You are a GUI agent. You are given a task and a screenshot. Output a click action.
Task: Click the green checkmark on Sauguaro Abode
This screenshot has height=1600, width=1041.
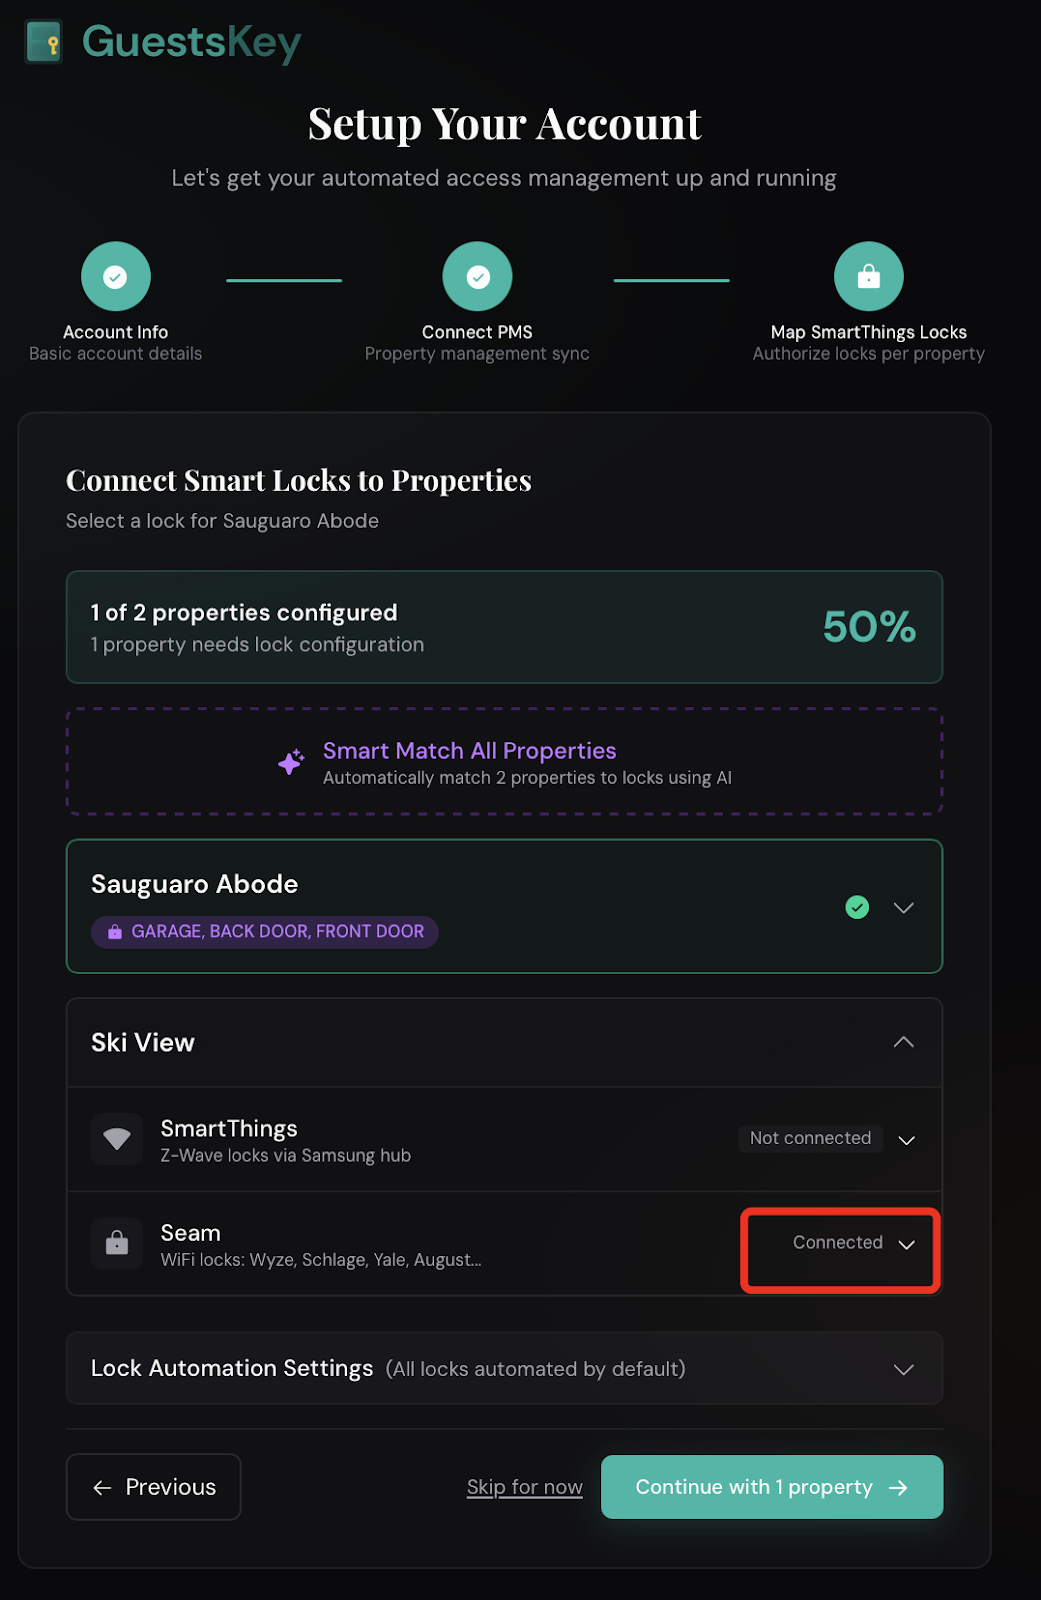click(x=856, y=907)
